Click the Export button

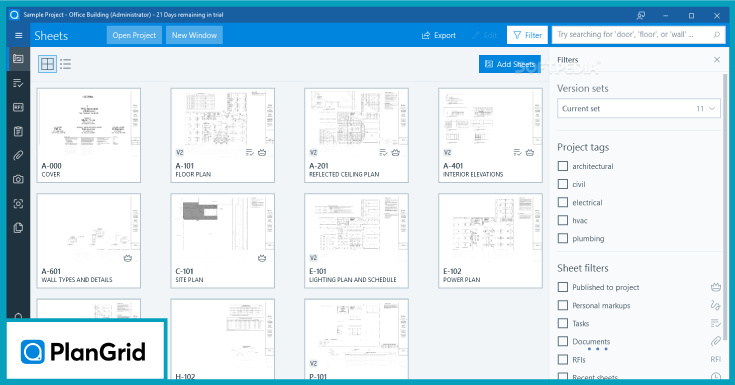[439, 35]
